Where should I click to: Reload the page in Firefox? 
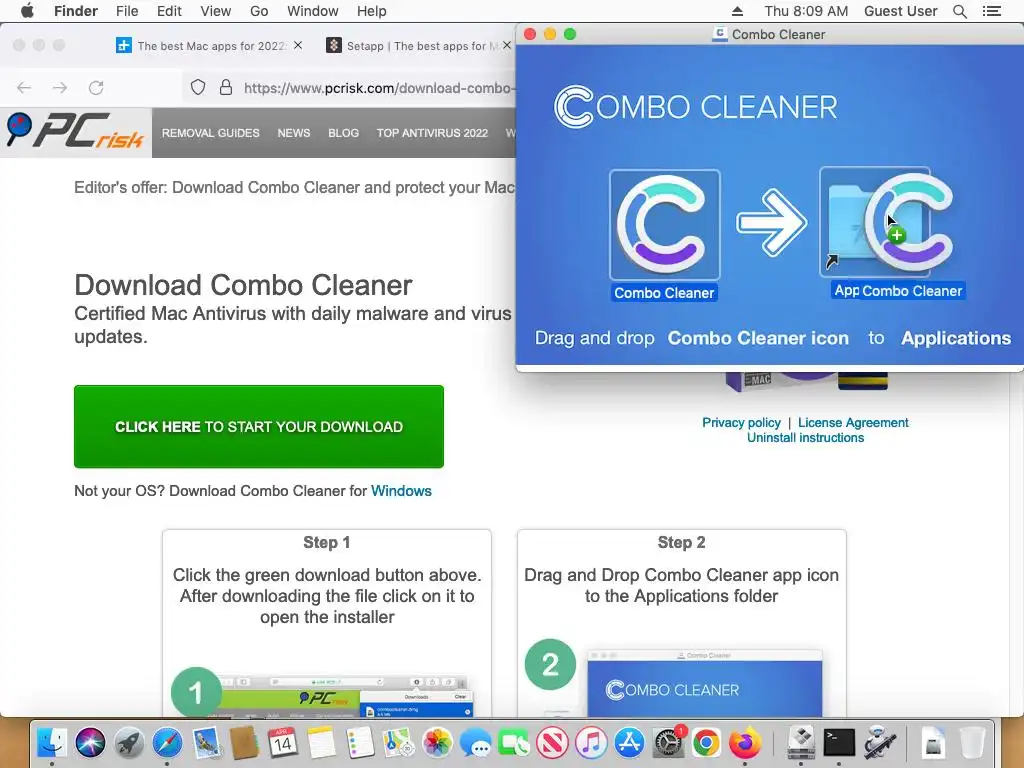click(96, 88)
